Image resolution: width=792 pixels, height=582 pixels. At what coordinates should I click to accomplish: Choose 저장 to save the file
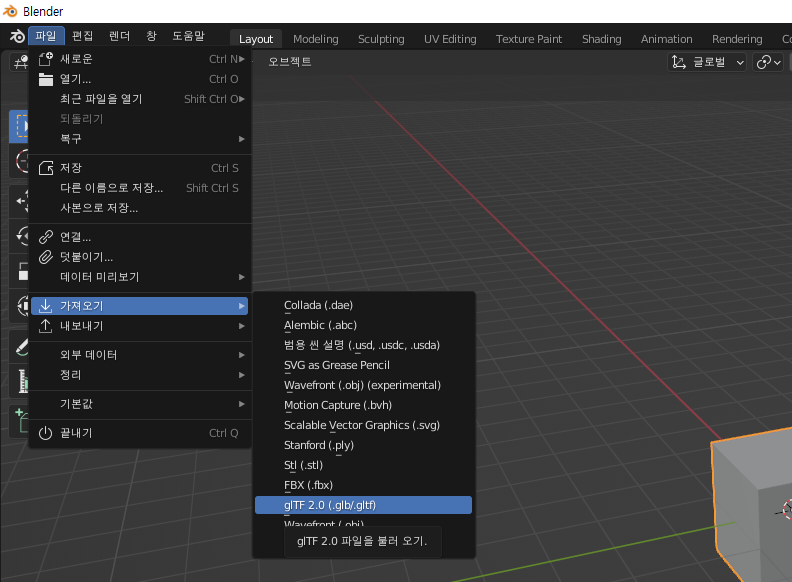pyautogui.click(x=140, y=168)
